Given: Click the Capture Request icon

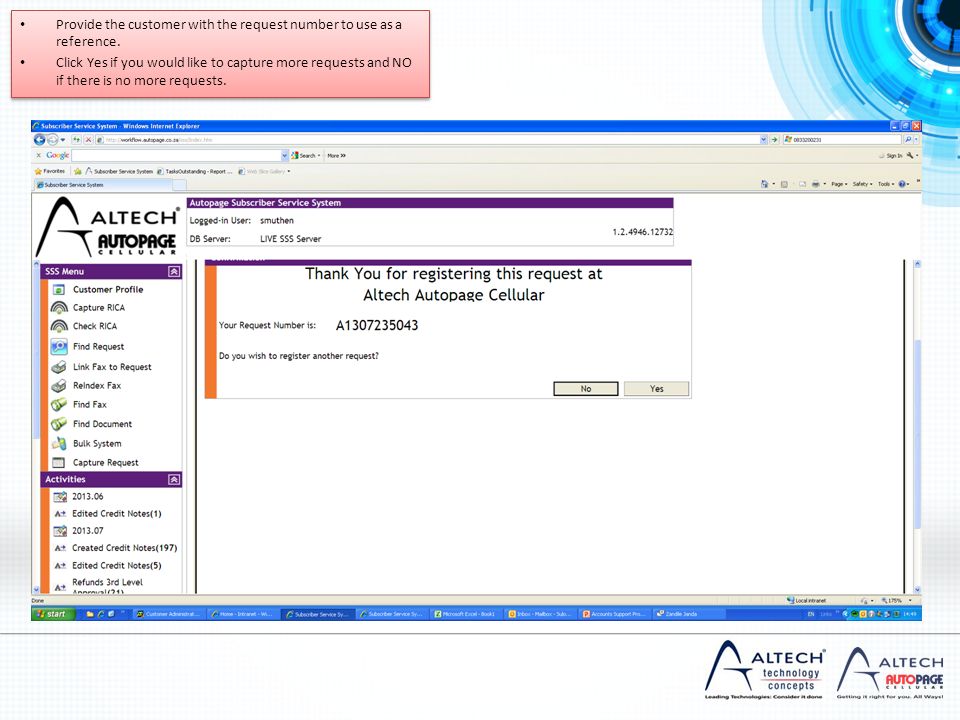Looking at the screenshot, I should click(59, 463).
